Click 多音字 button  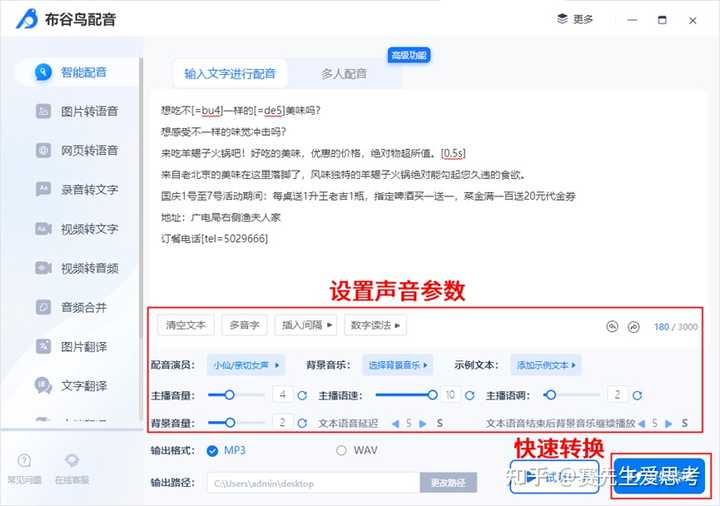[x=244, y=325]
